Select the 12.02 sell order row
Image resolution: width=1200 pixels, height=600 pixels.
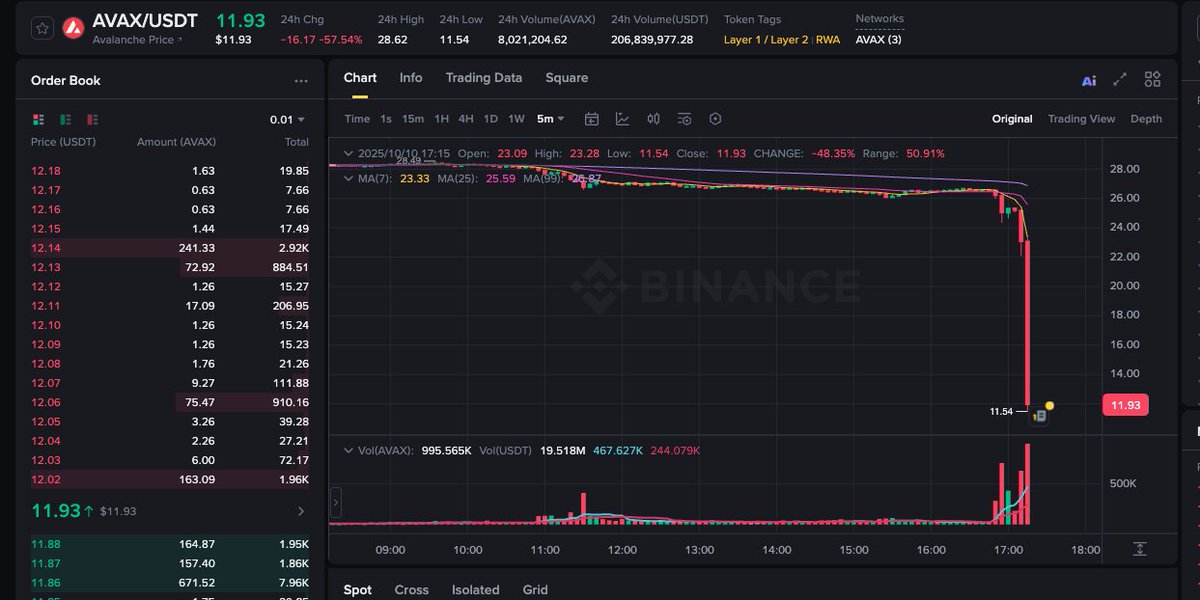pyautogui.click(x=170, y=479)
